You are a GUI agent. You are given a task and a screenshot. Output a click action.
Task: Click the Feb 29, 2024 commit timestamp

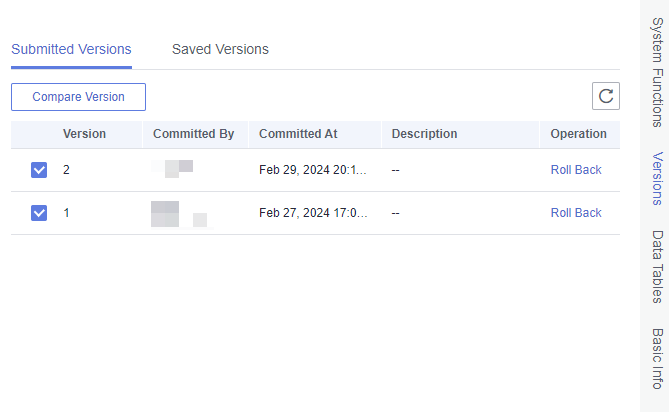pyautogui.click(x=313, y=170)
